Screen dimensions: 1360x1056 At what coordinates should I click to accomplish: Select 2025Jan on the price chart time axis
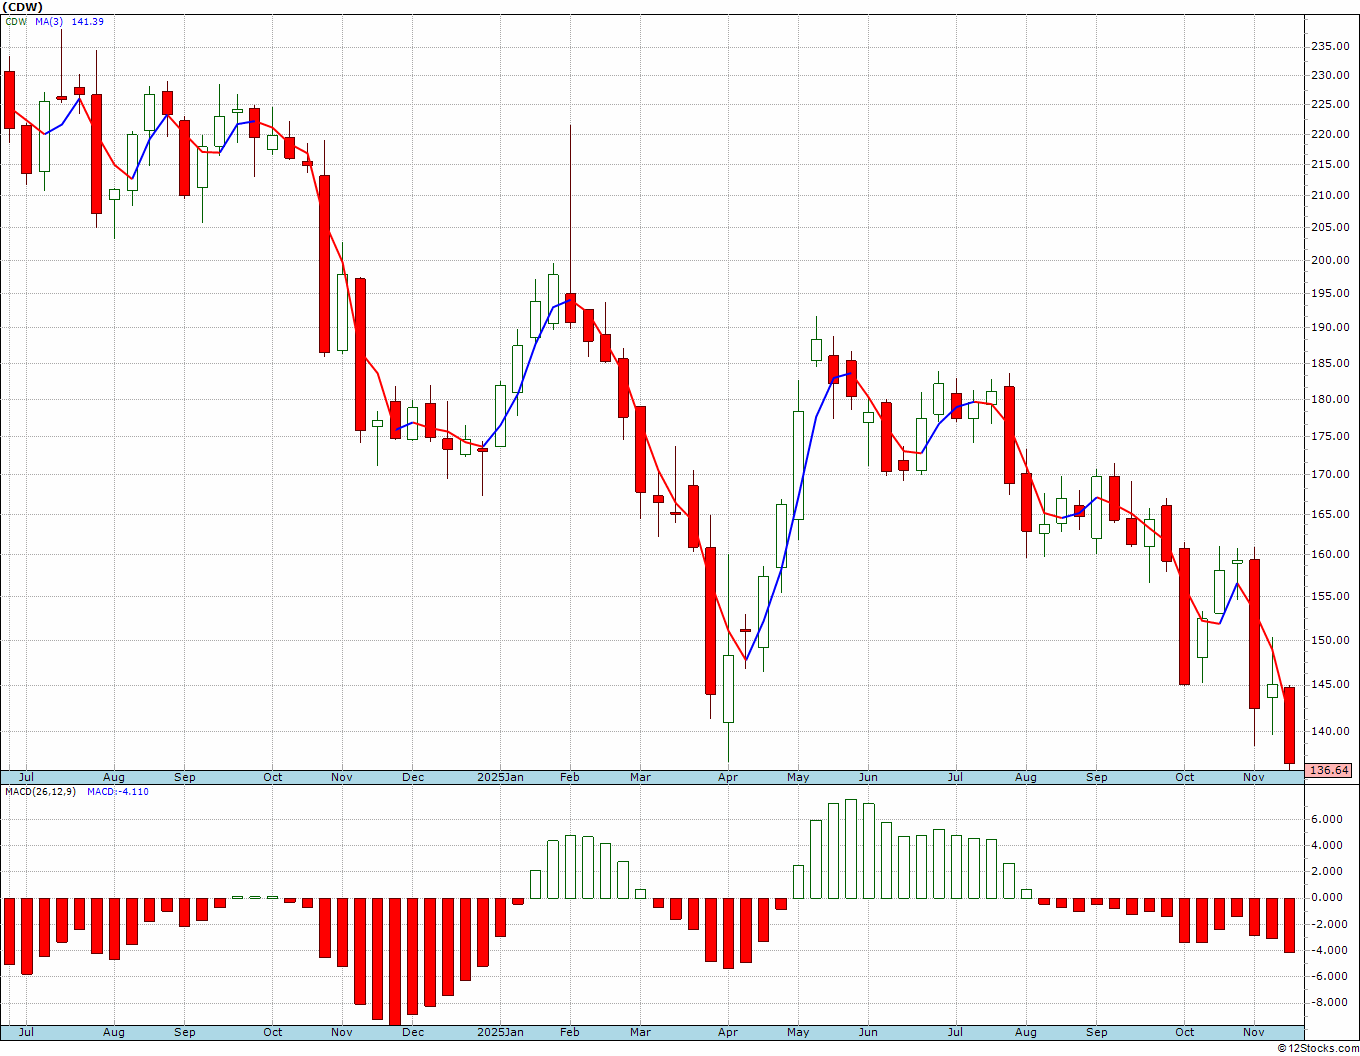point(500,777)
